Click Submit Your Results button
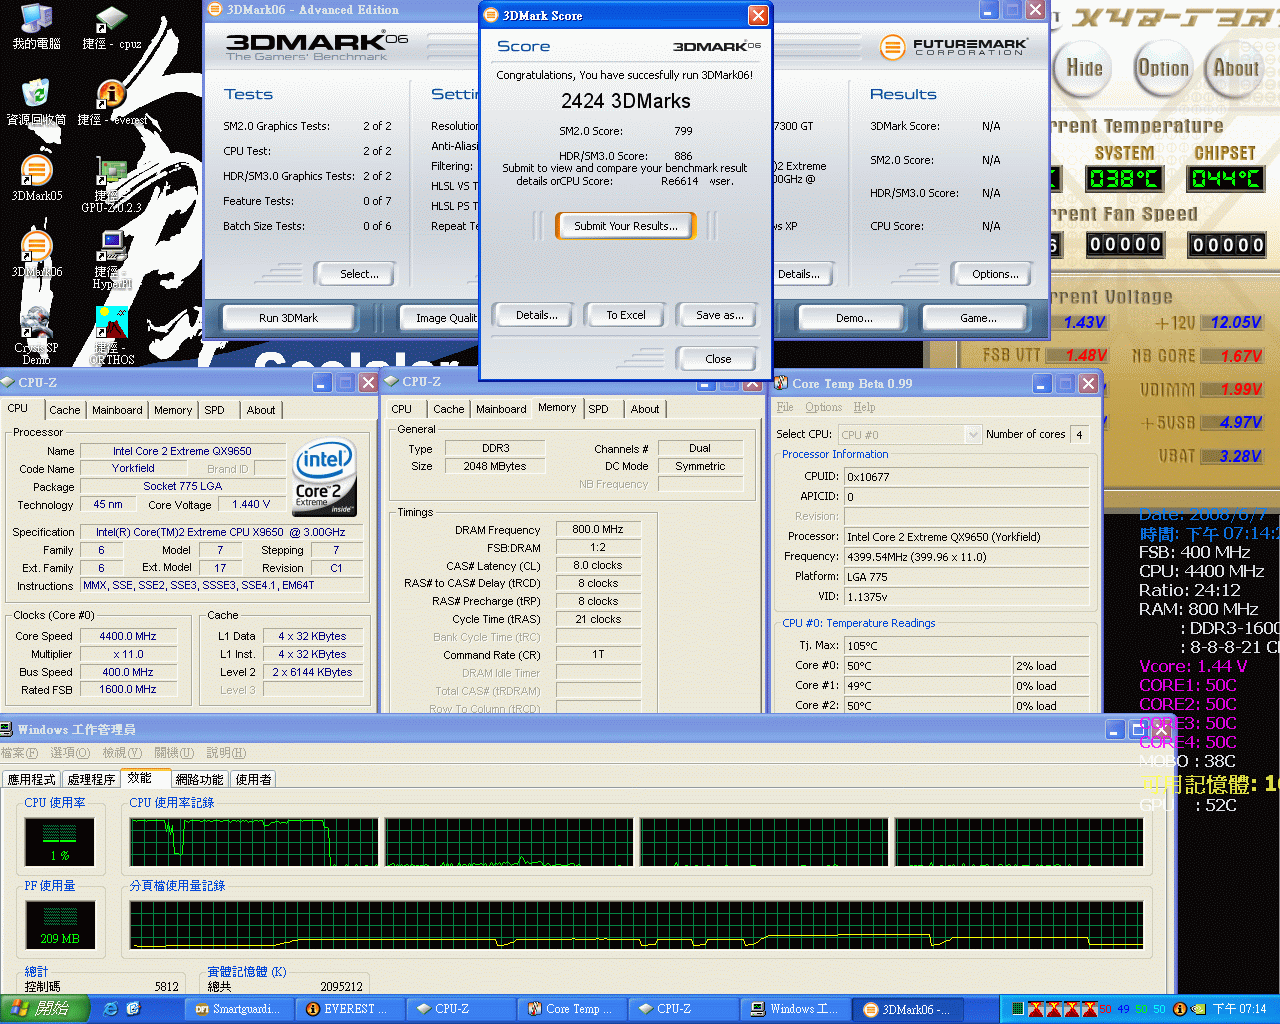This screenshot has height=1024, width=1280. pos(626,226)
